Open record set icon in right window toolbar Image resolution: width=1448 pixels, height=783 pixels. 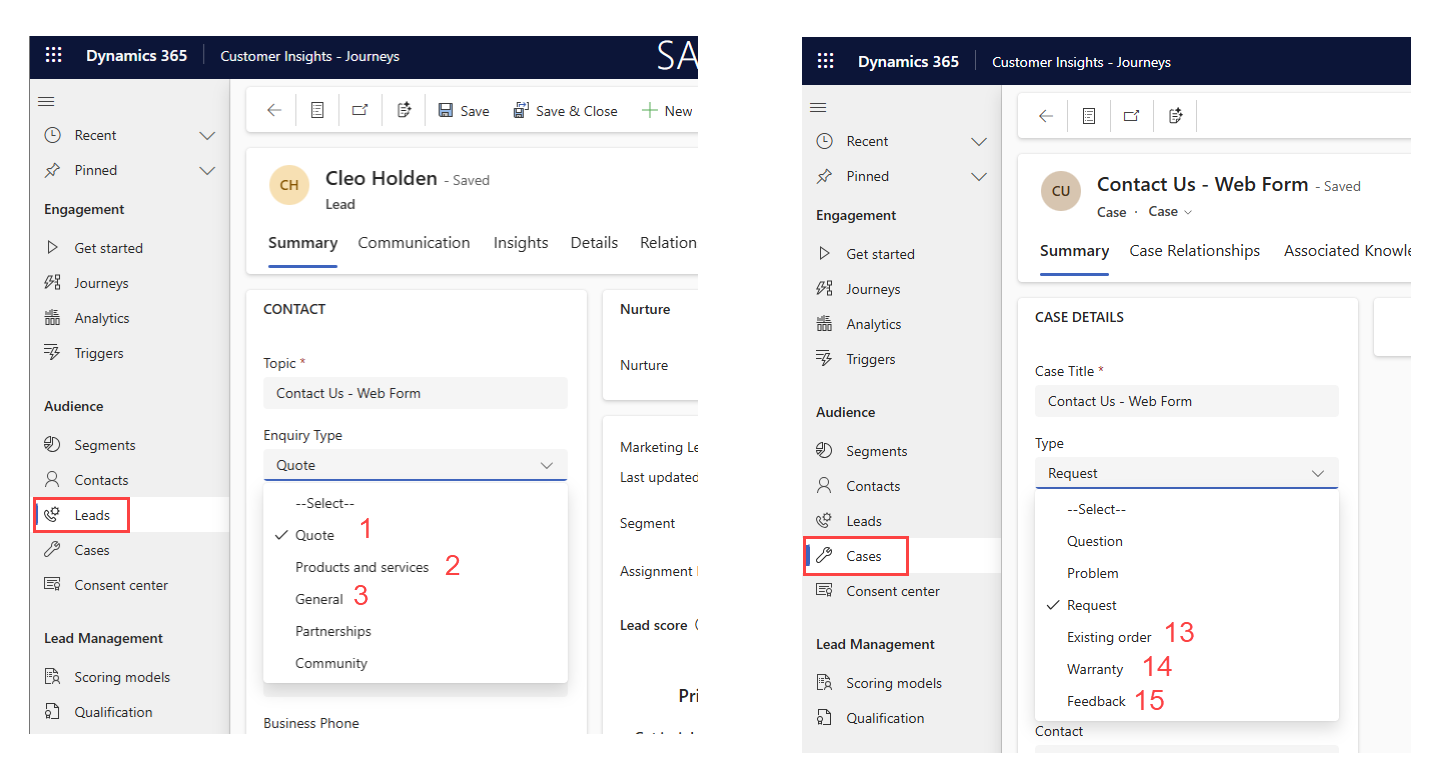1089,116
